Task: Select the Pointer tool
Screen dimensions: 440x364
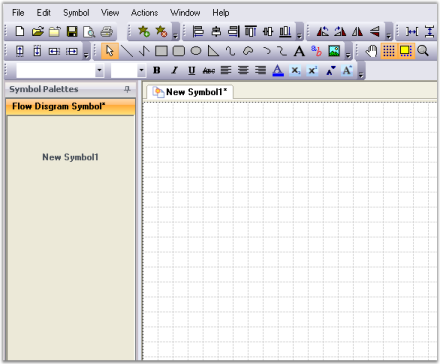Action: pos(110,51)
